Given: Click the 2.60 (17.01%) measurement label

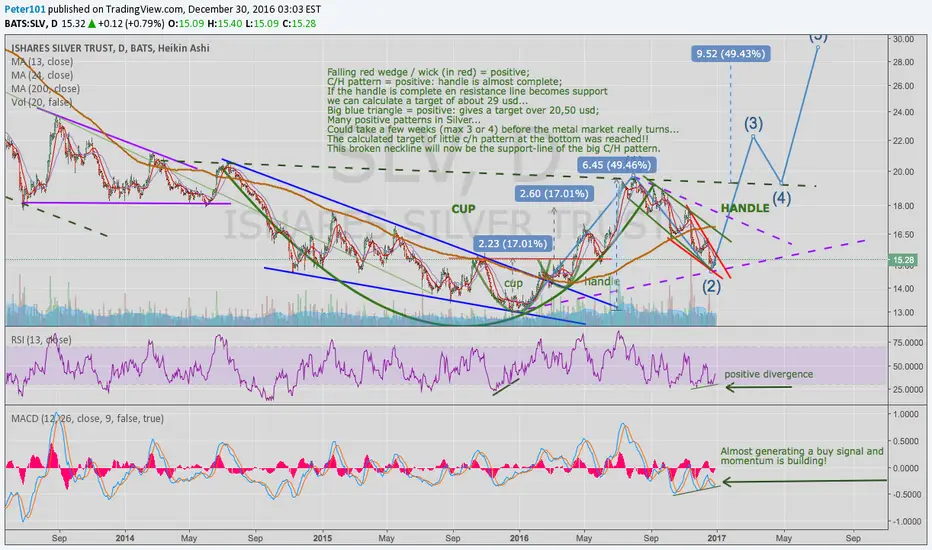Looking at the screenshot, I should (554, 193).
